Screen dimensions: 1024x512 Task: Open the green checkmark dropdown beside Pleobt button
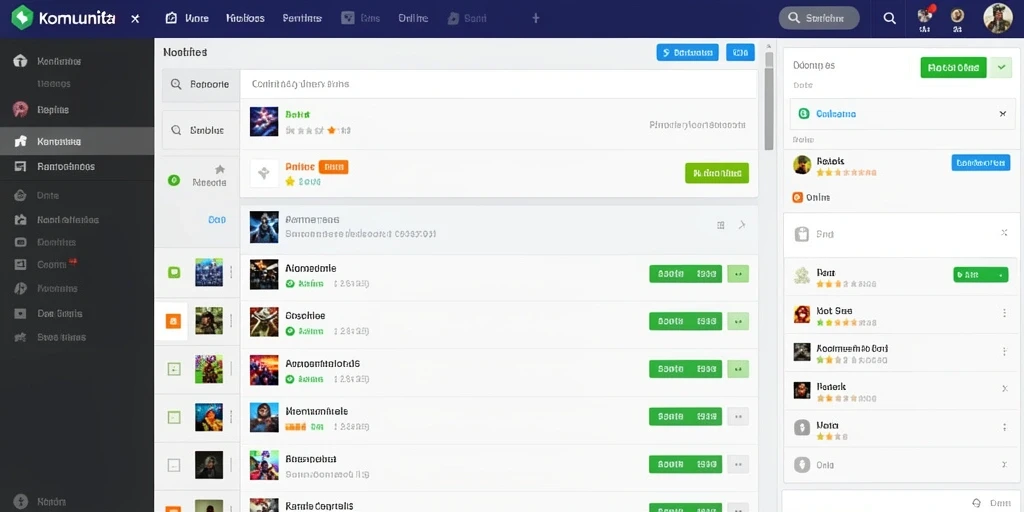coord(1001,67)
